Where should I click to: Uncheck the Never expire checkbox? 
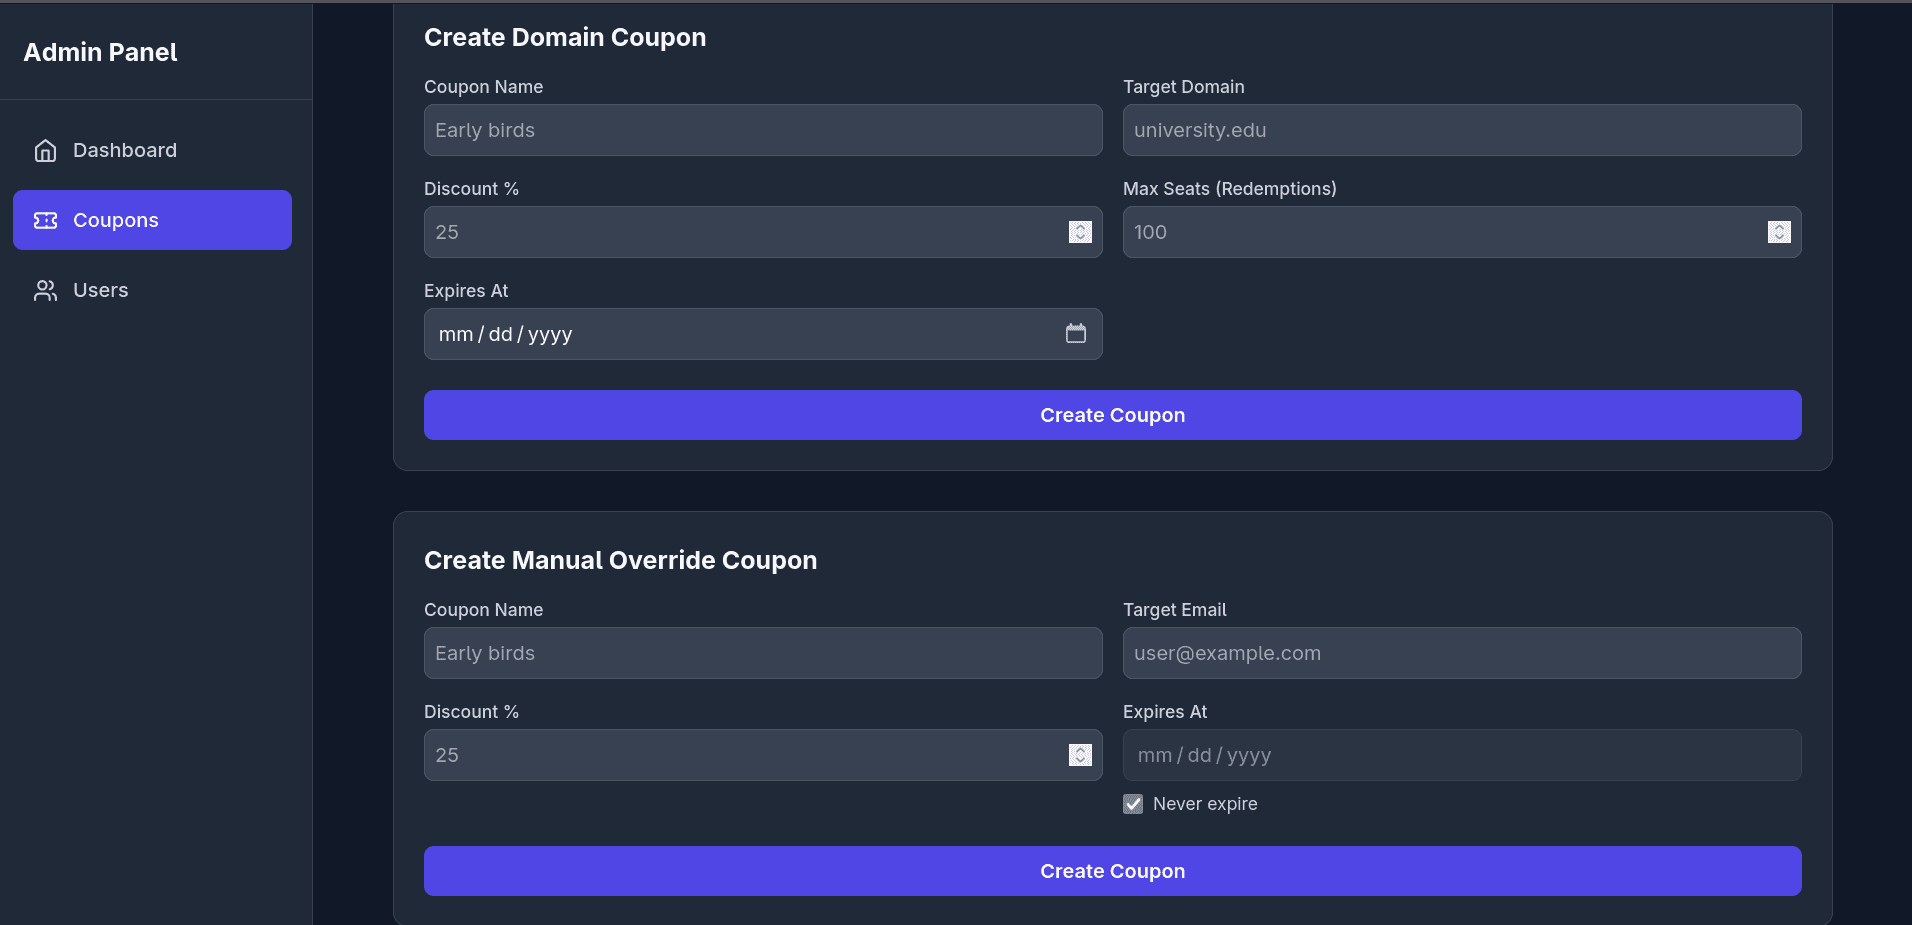(1133, 803)
